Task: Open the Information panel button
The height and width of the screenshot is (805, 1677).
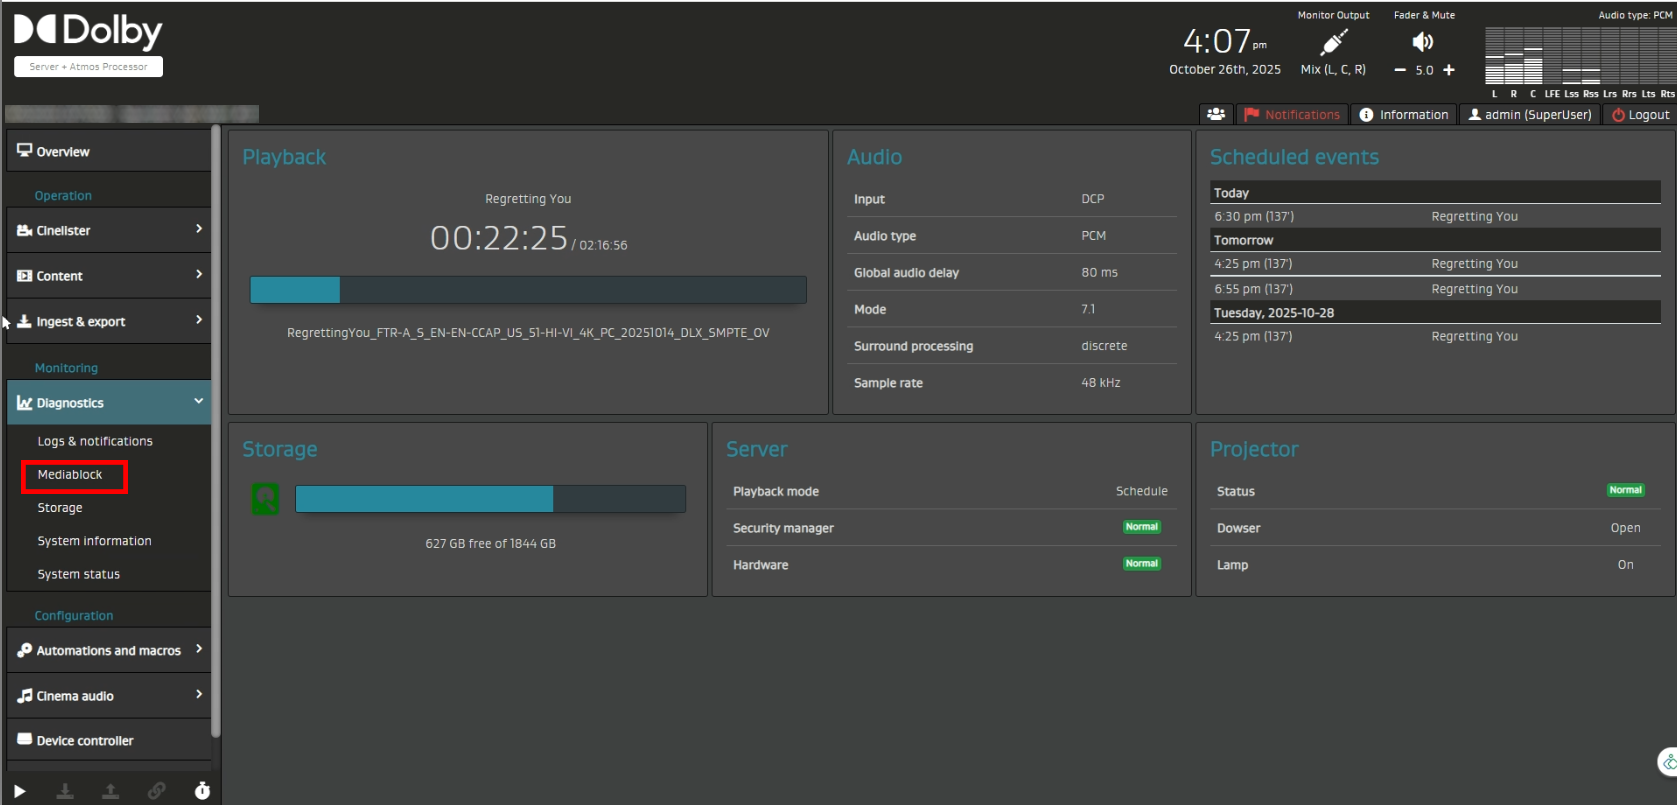Action: [x=1404, y=115]
